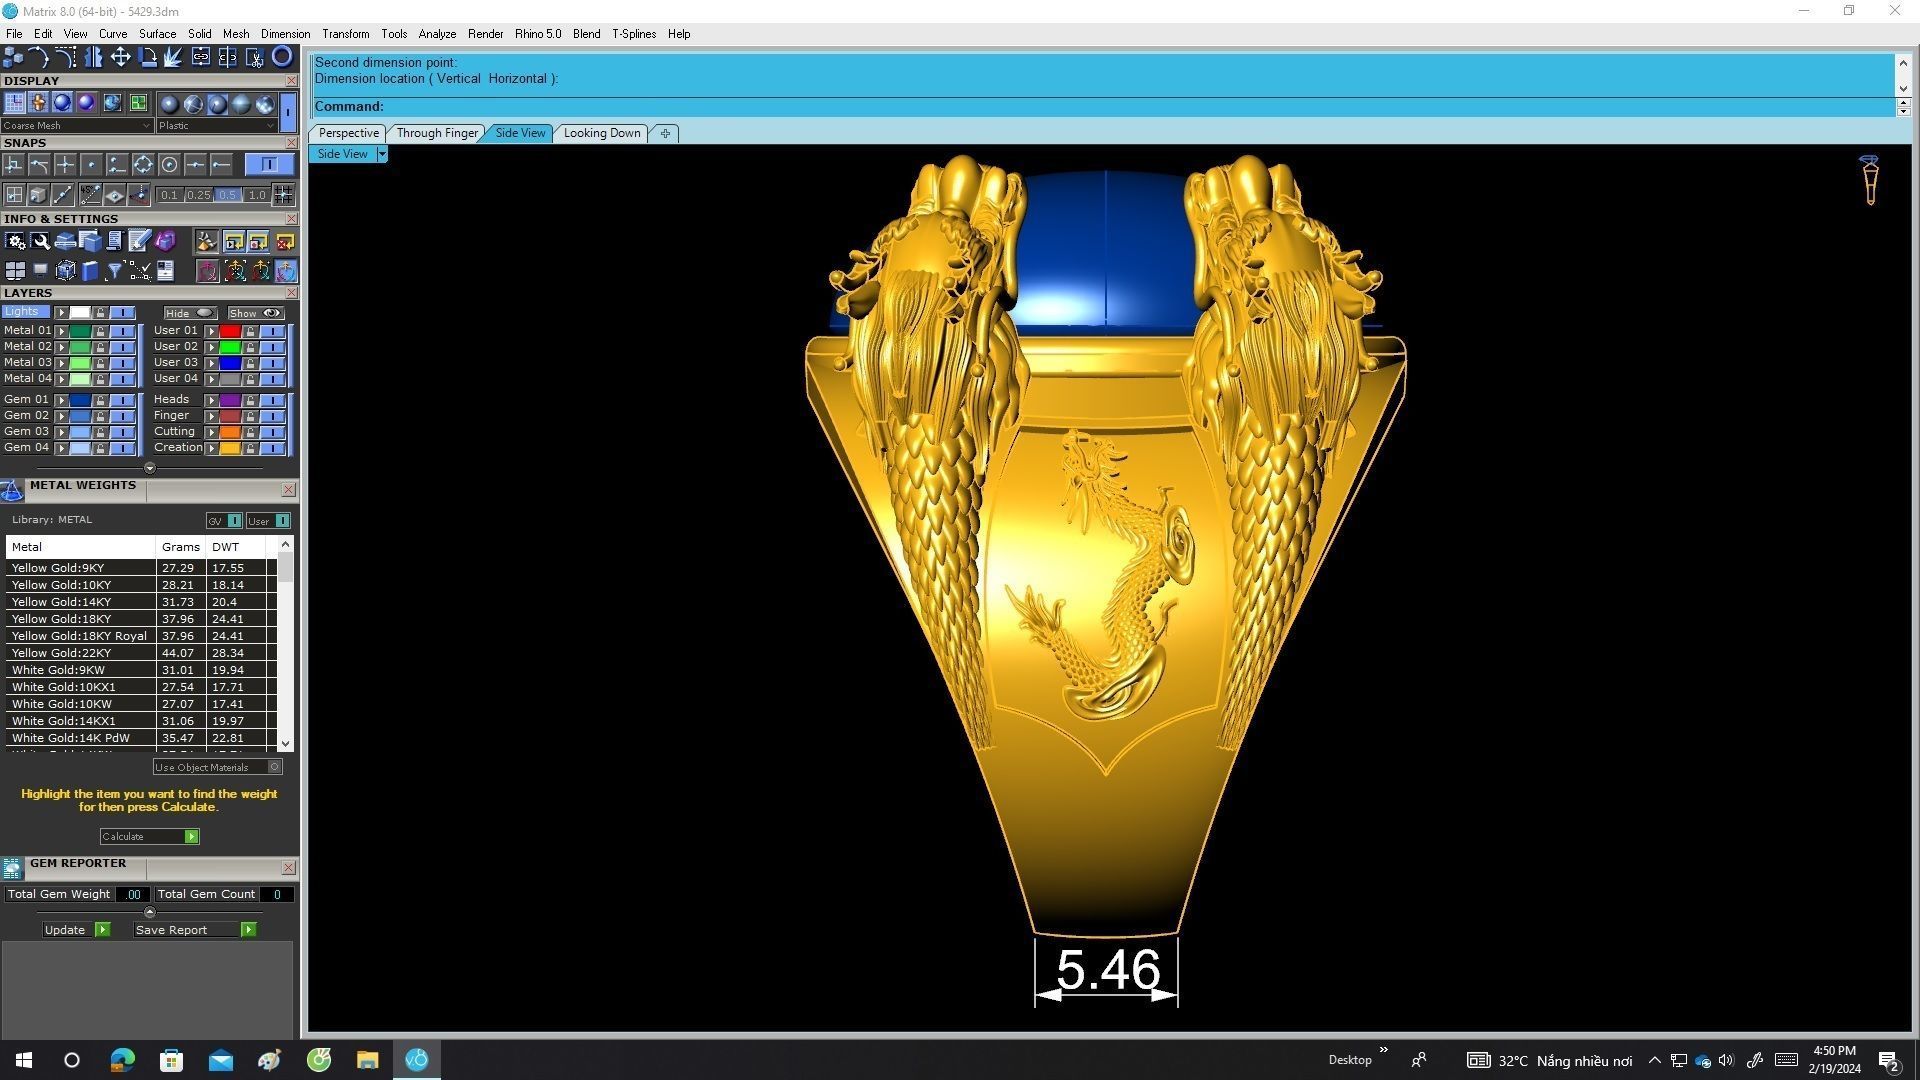Enable the center circle snap icon

(x=169, y=165)
